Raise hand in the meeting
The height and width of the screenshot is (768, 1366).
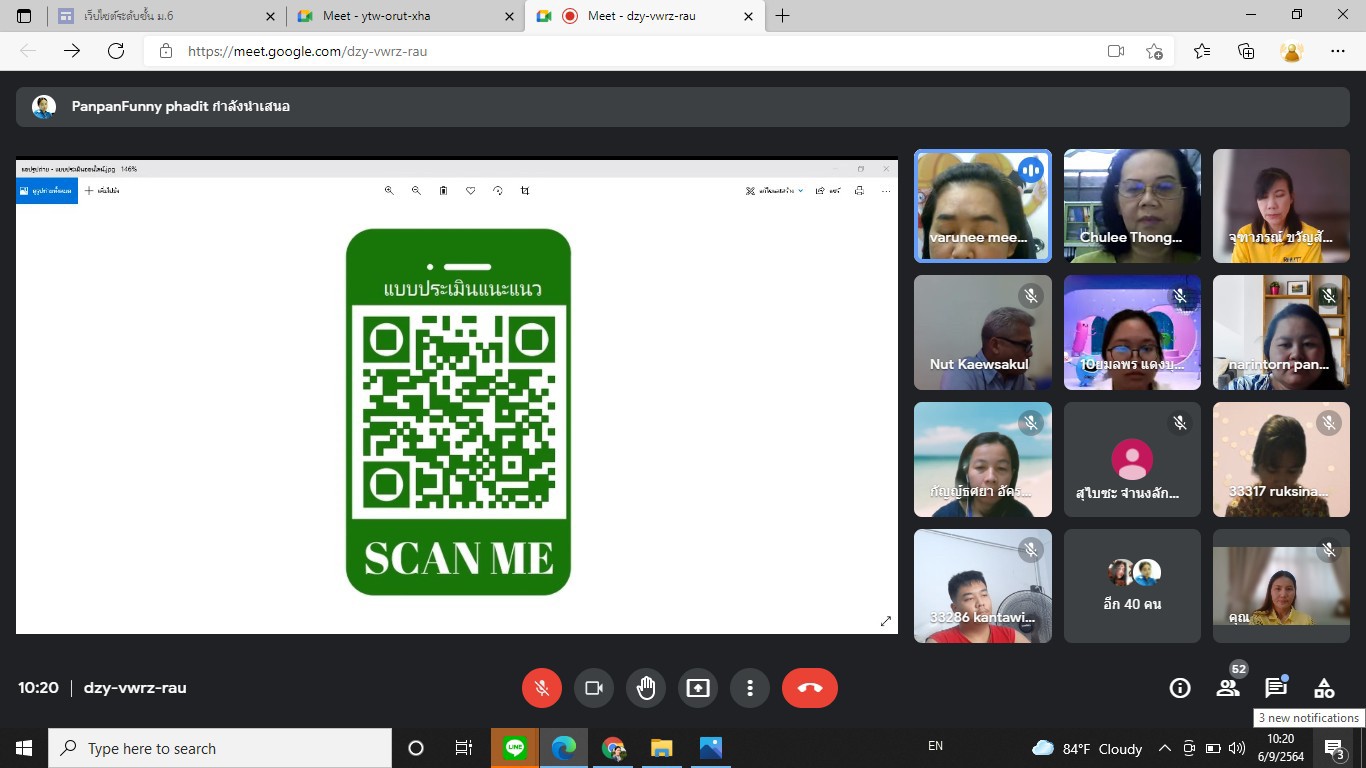[646, 688]
